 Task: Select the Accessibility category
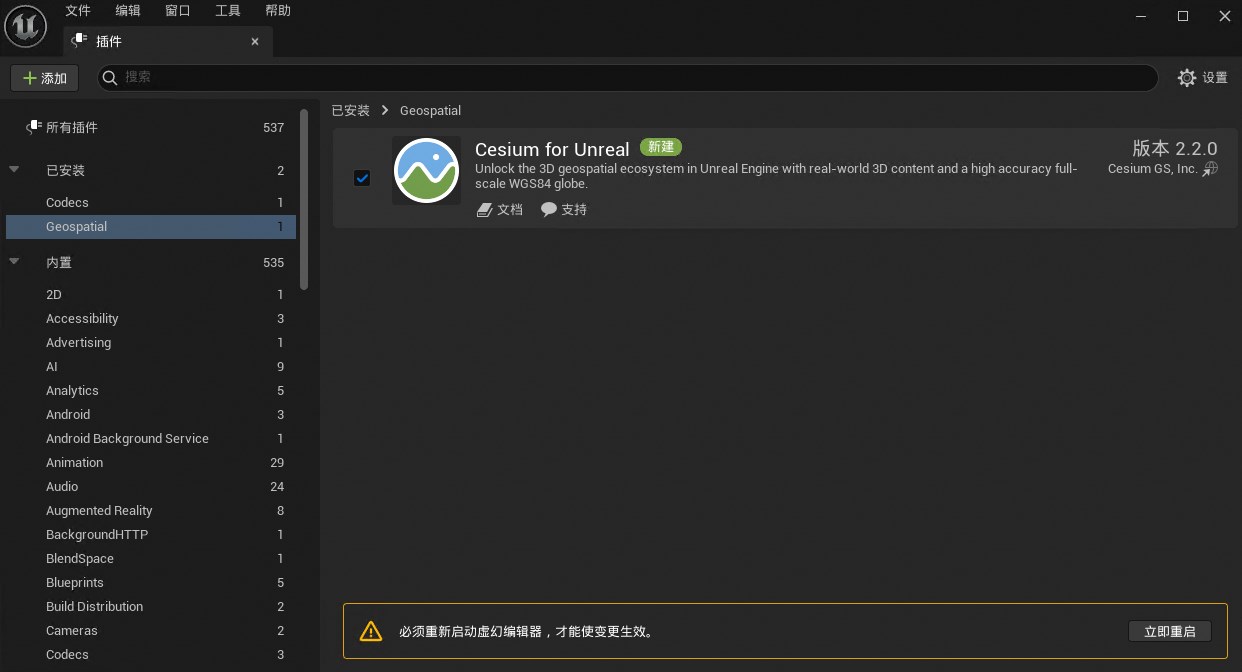(153, 318)
